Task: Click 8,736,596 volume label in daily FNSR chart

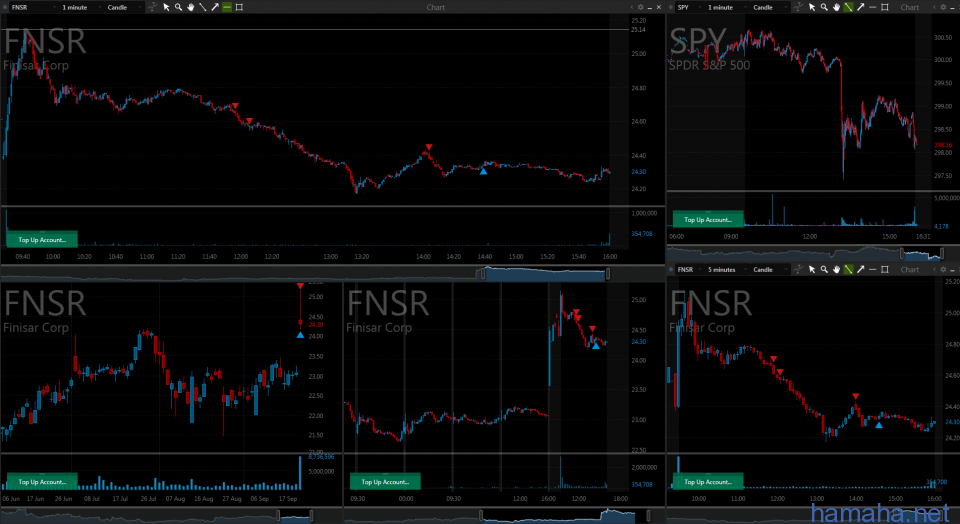Action: [x=321, y=457]
